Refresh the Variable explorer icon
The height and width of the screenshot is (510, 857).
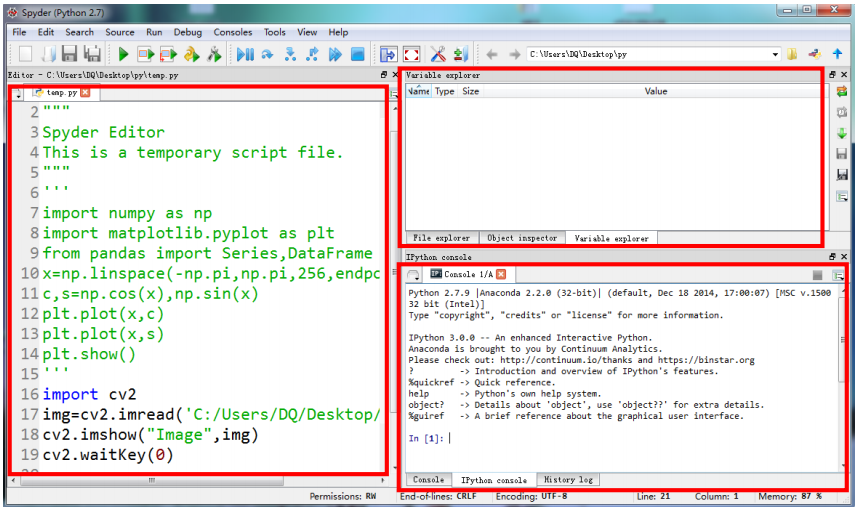[842, 92]
